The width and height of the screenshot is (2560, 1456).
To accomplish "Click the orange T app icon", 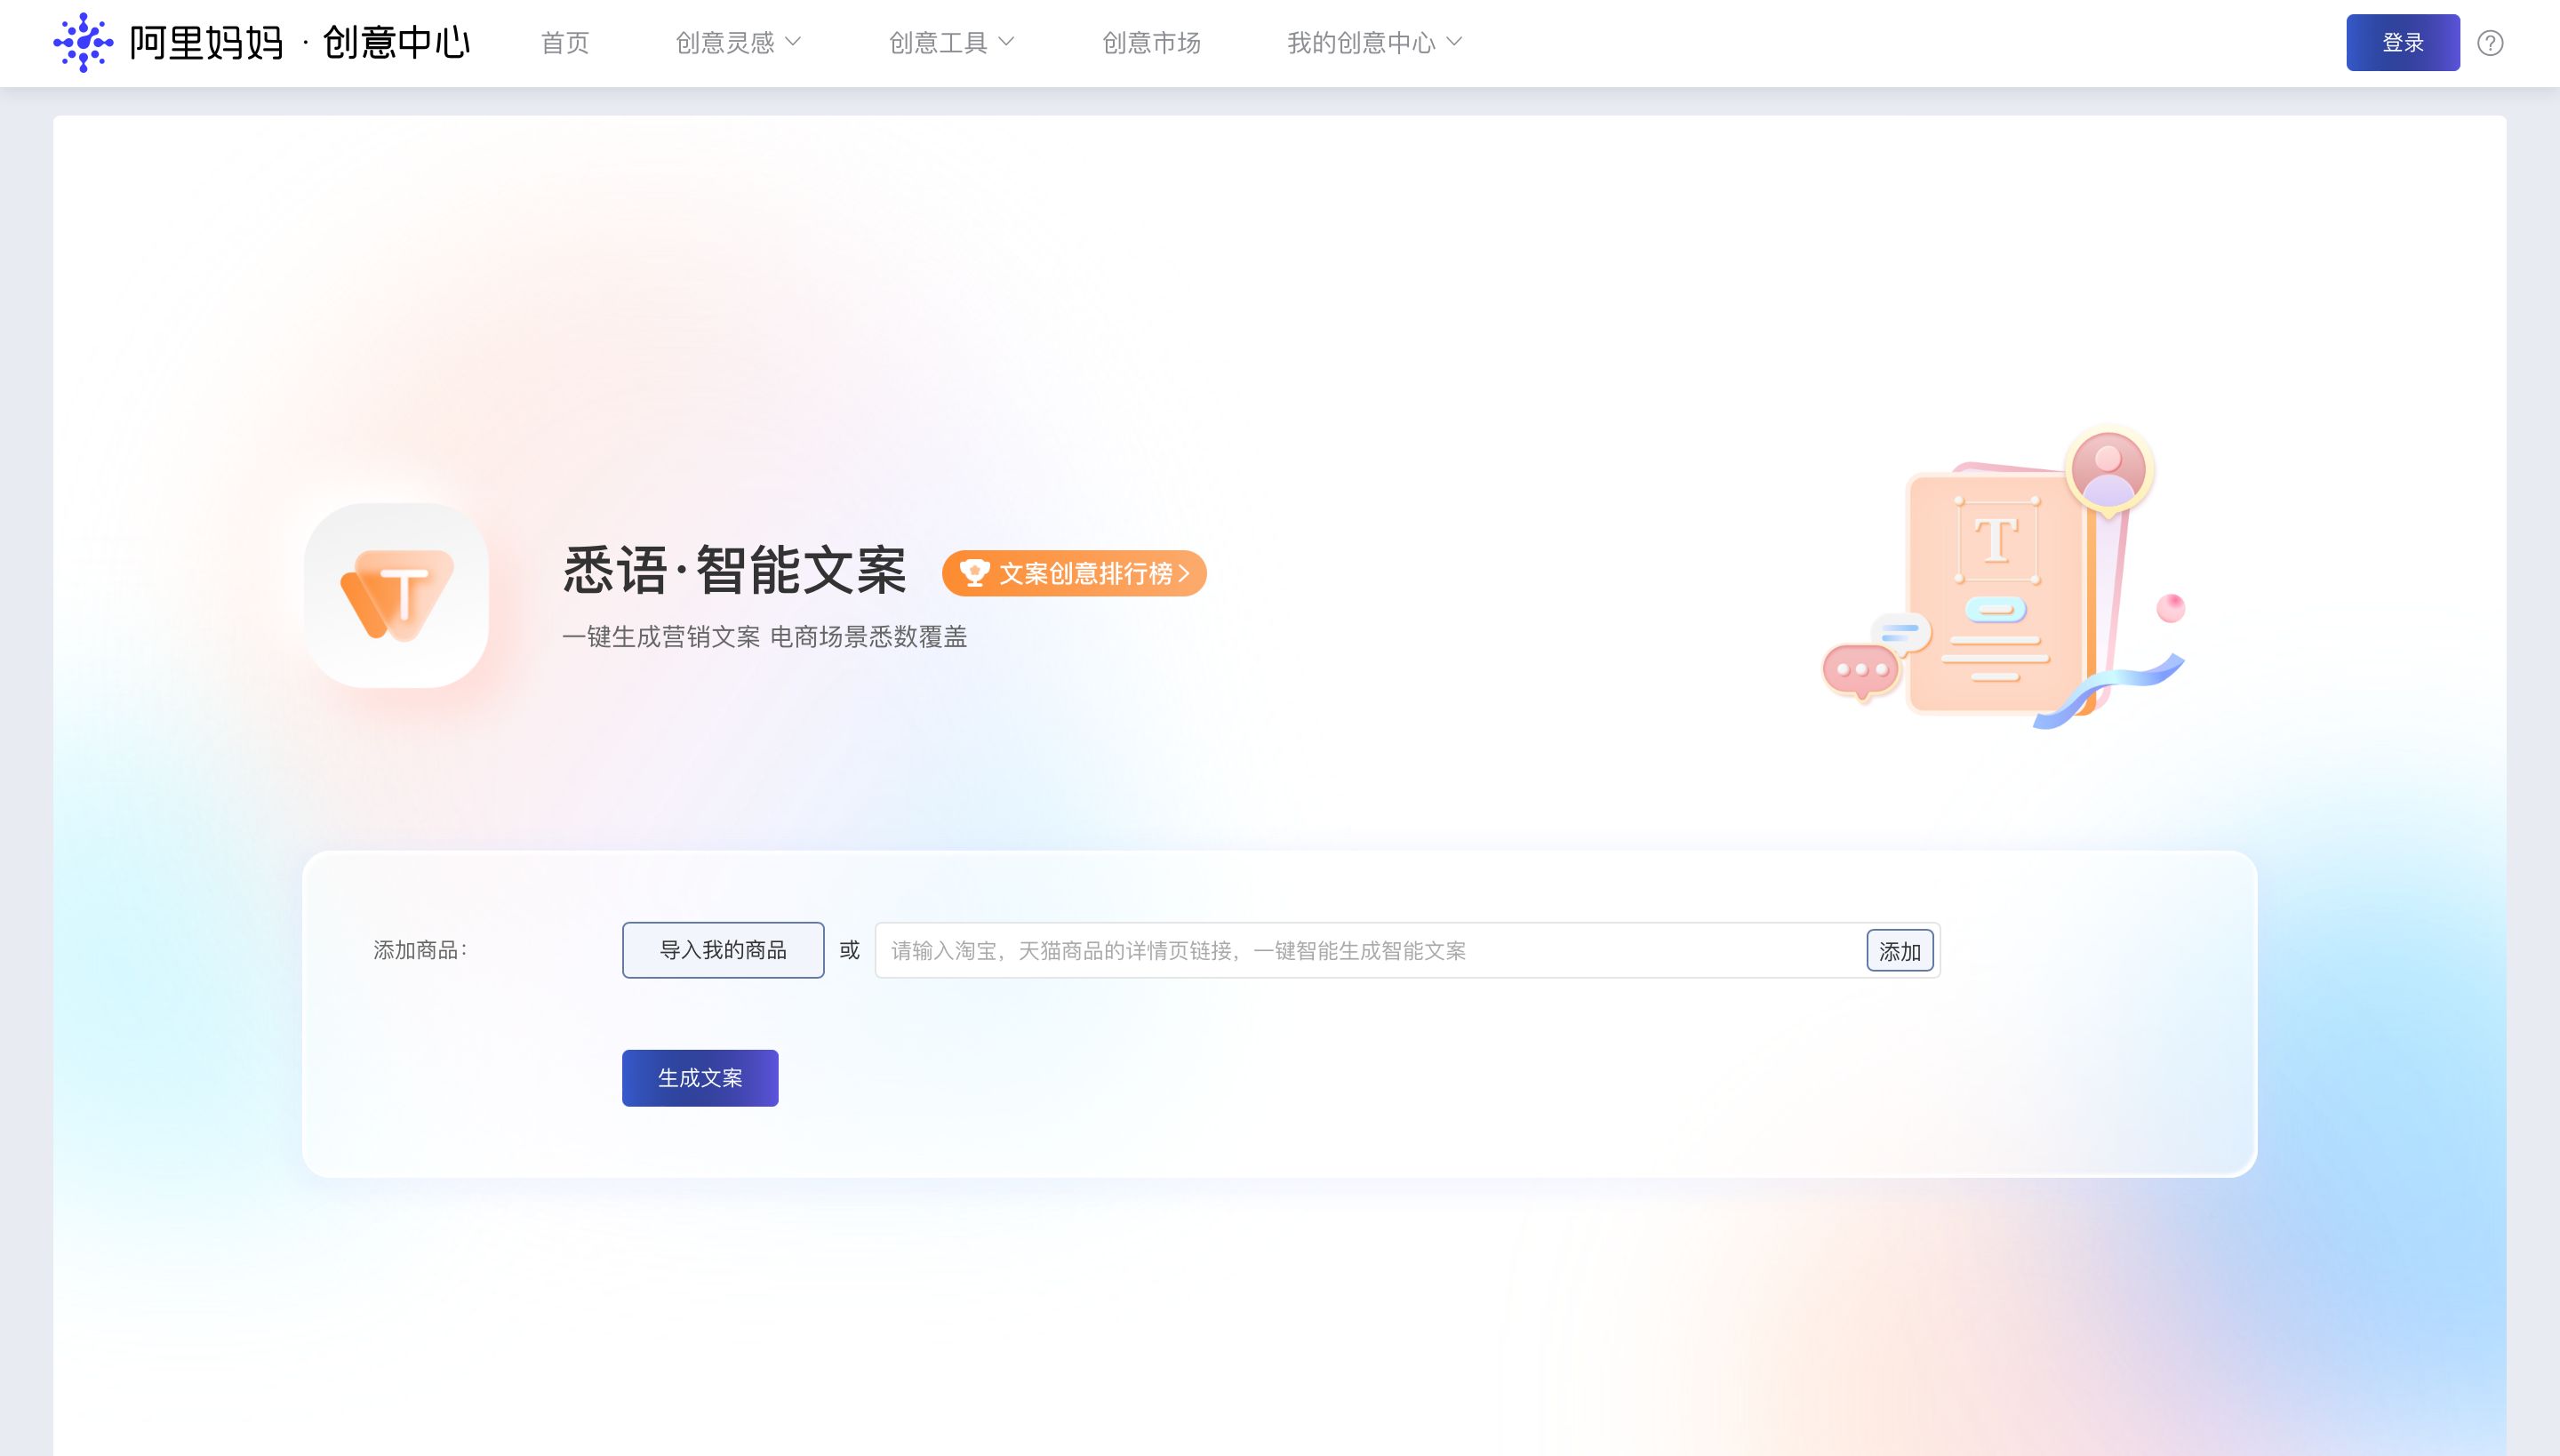I will coord(397,595).
